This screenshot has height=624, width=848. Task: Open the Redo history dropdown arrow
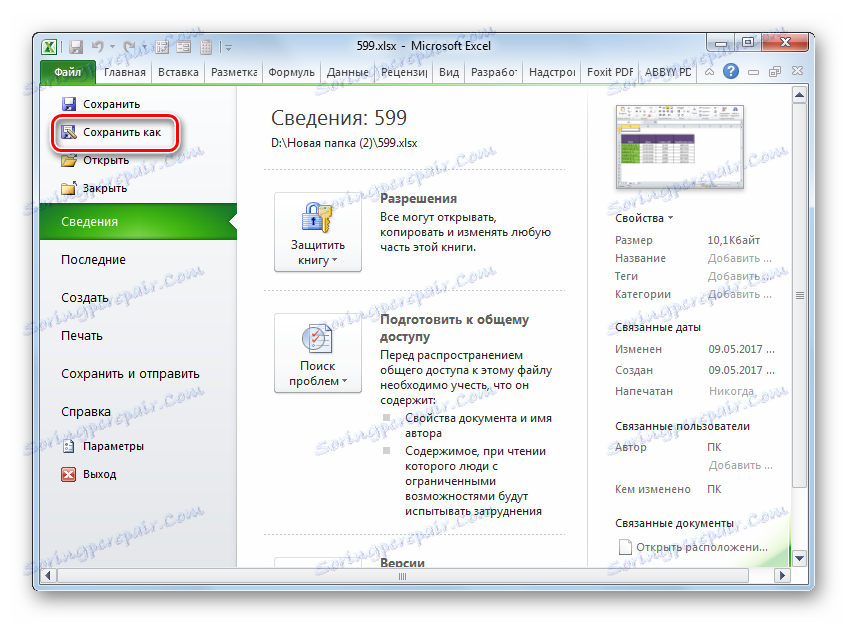click(145, 48)
